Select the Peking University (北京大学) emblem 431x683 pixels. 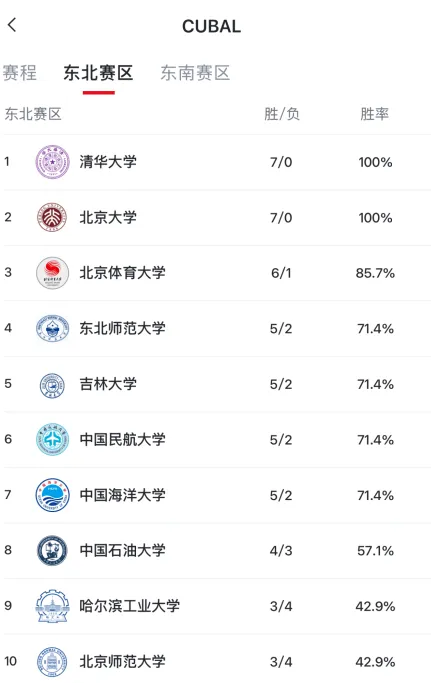[x=52, y=217]
